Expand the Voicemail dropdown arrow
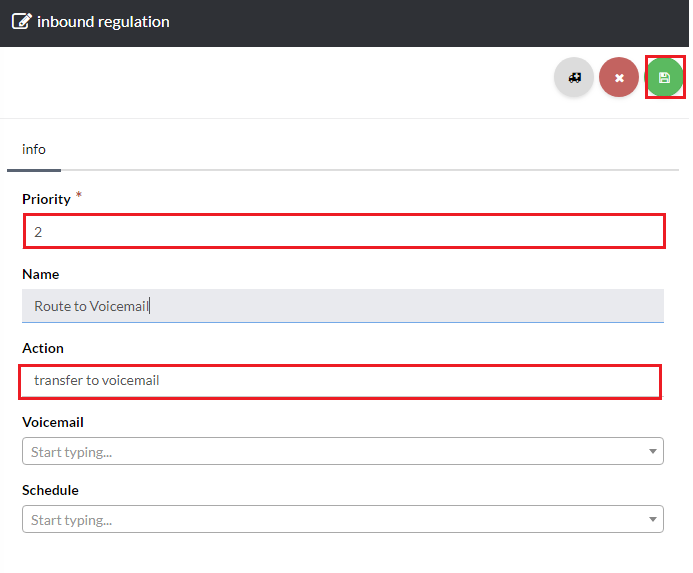This screenshot has width=693, height=573. point(653,452)
